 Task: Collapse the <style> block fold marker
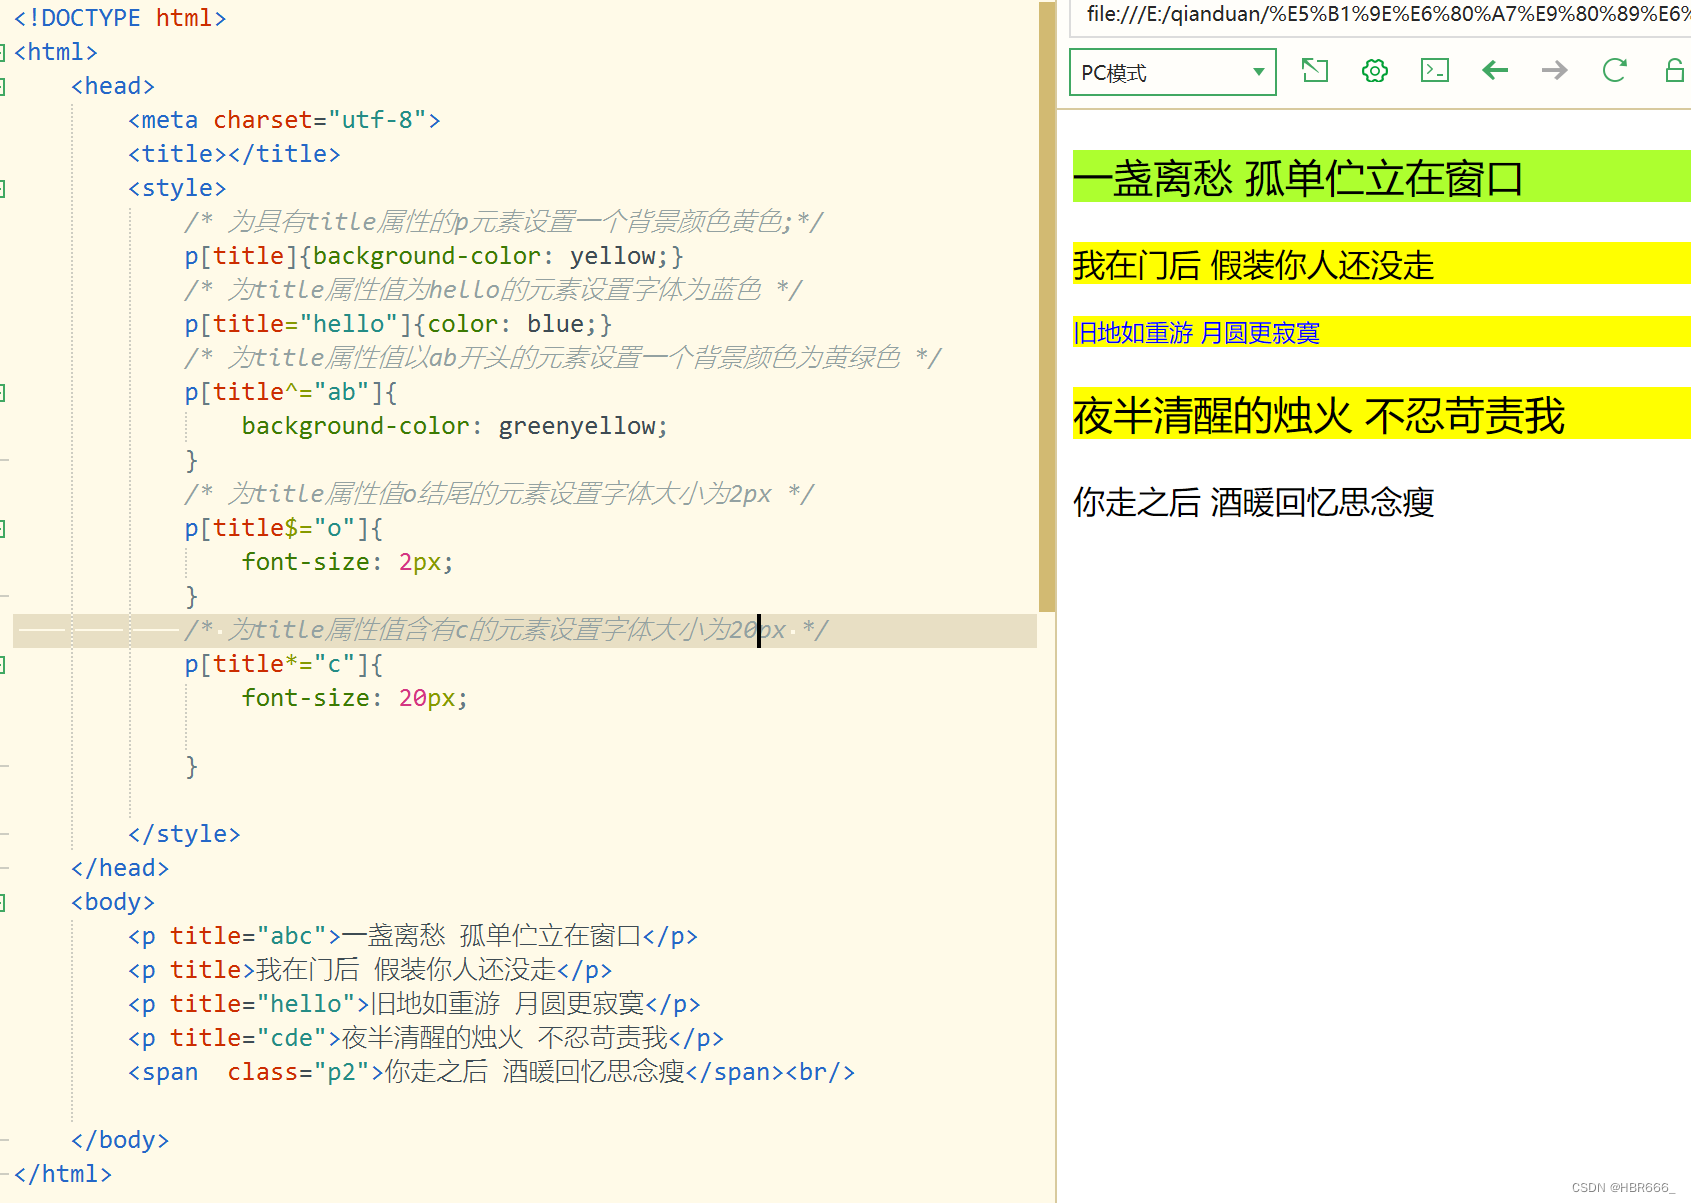[x=3, y=188]
